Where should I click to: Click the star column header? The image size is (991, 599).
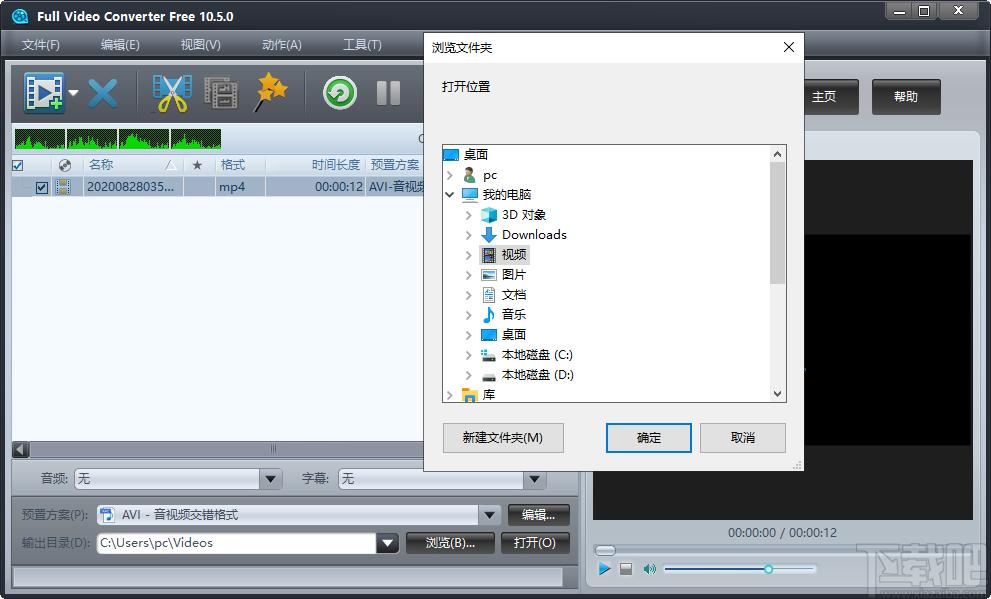point(197,166)
